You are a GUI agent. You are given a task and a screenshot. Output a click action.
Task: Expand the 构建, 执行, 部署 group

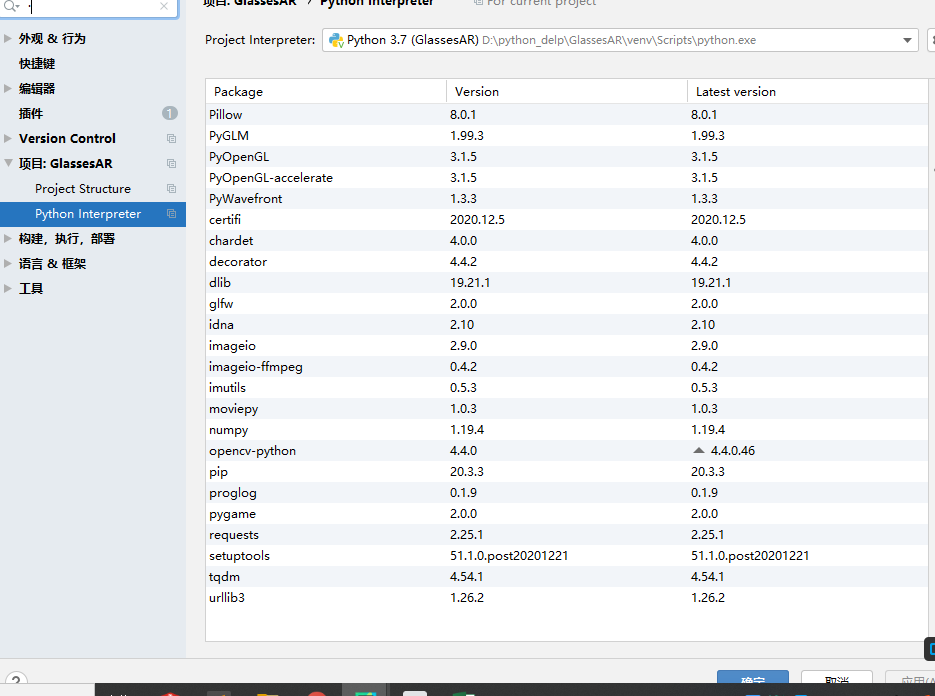tap(8, 239)
